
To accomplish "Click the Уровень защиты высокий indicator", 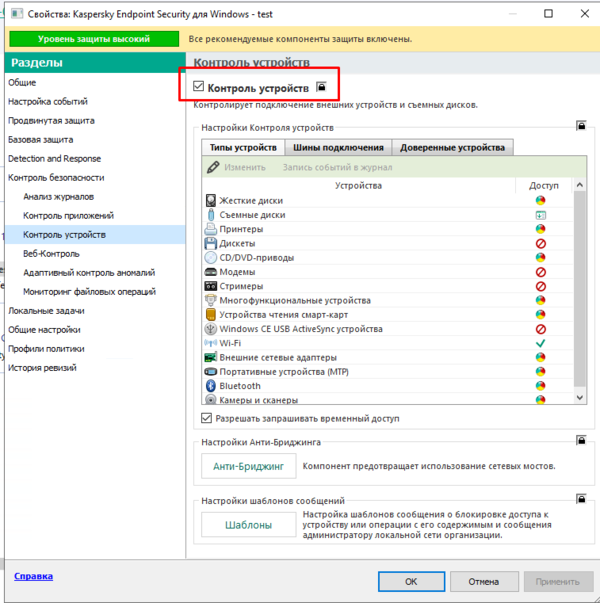I will (94, 39).
